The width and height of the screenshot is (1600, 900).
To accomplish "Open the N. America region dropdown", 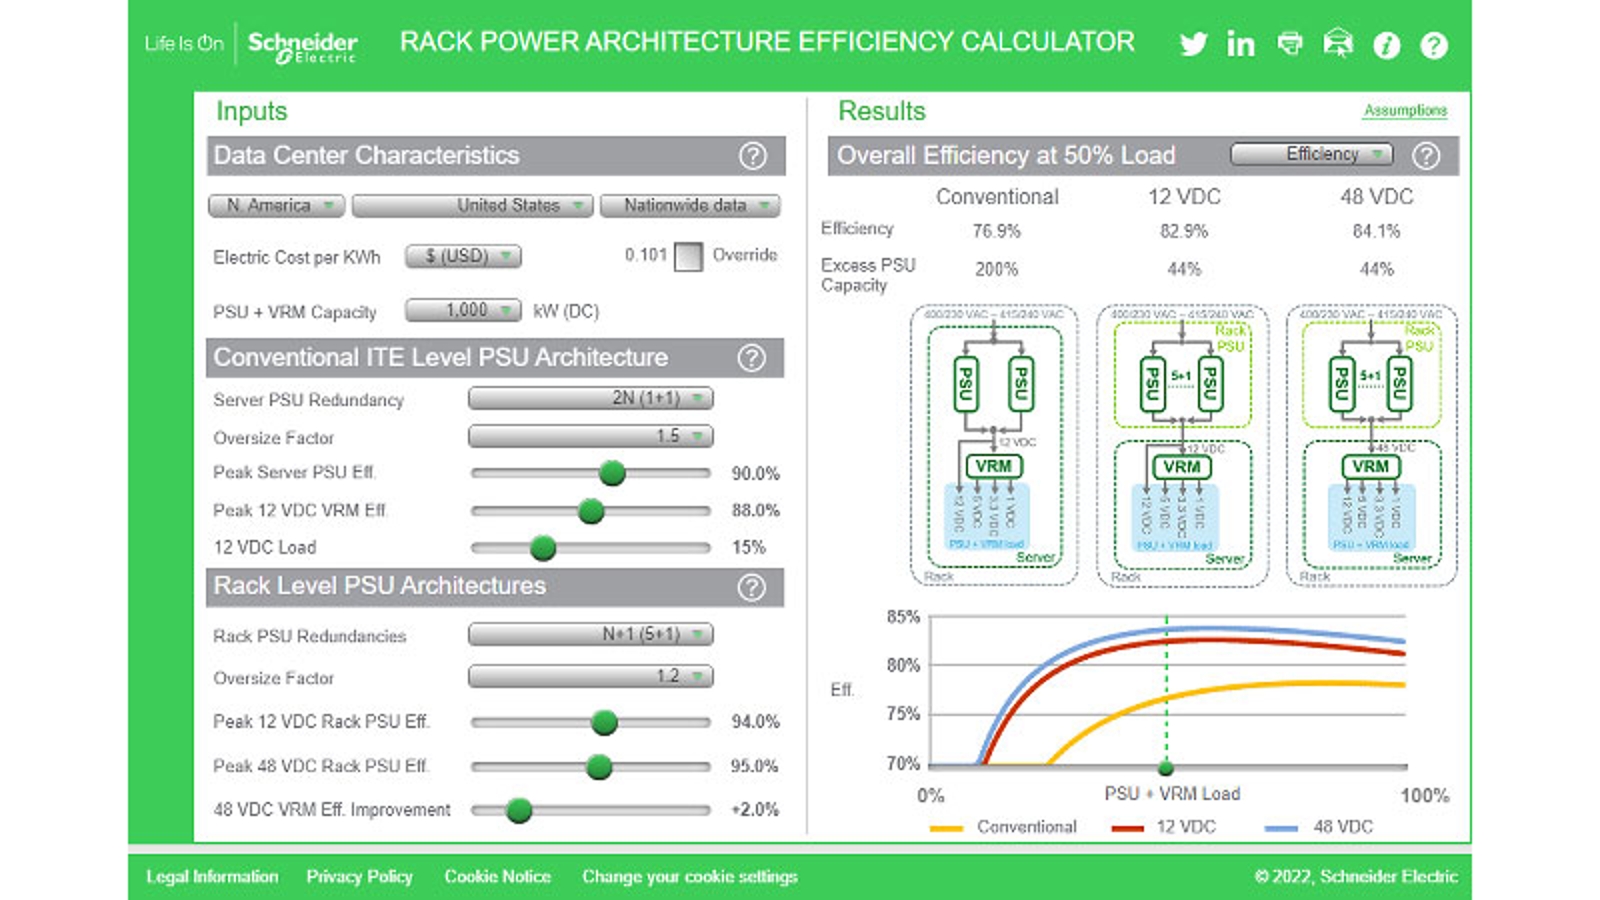I will point(277,206).
